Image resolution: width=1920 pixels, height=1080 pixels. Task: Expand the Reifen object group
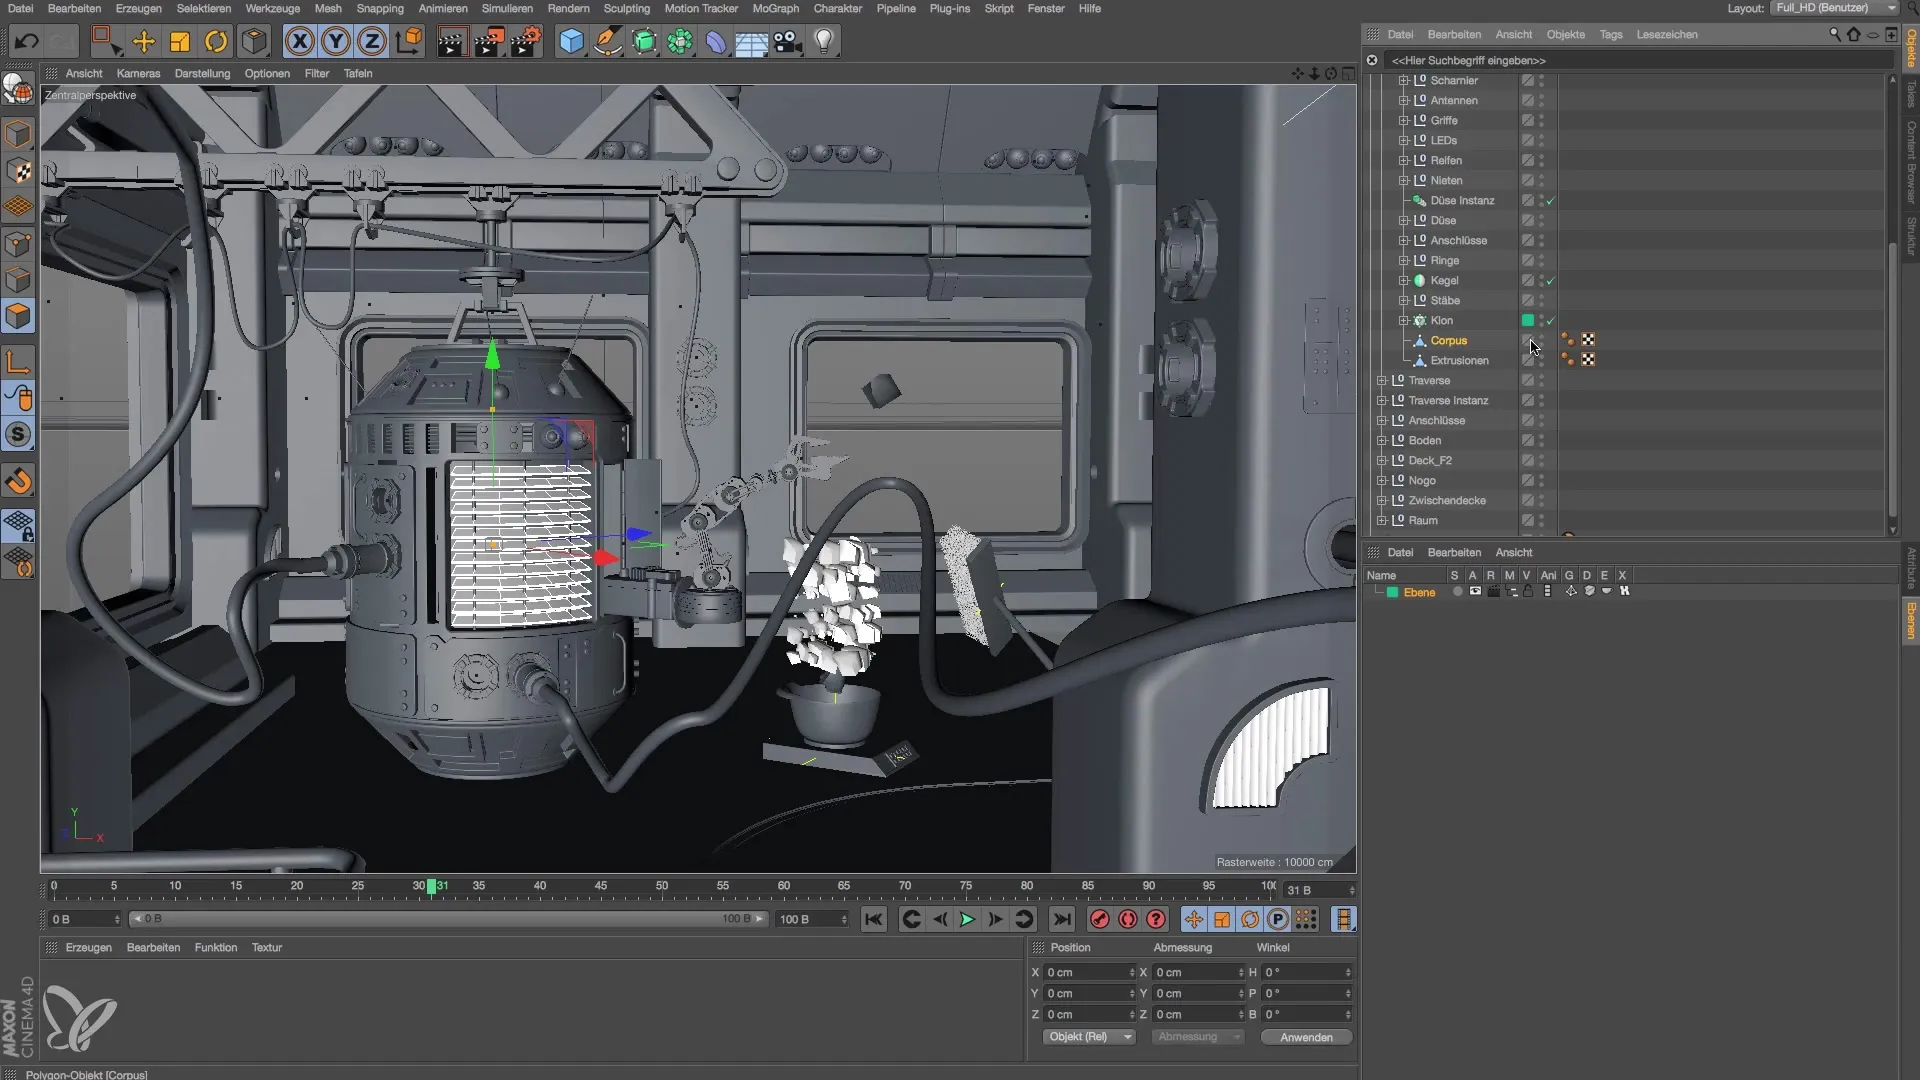[1403, 160]
